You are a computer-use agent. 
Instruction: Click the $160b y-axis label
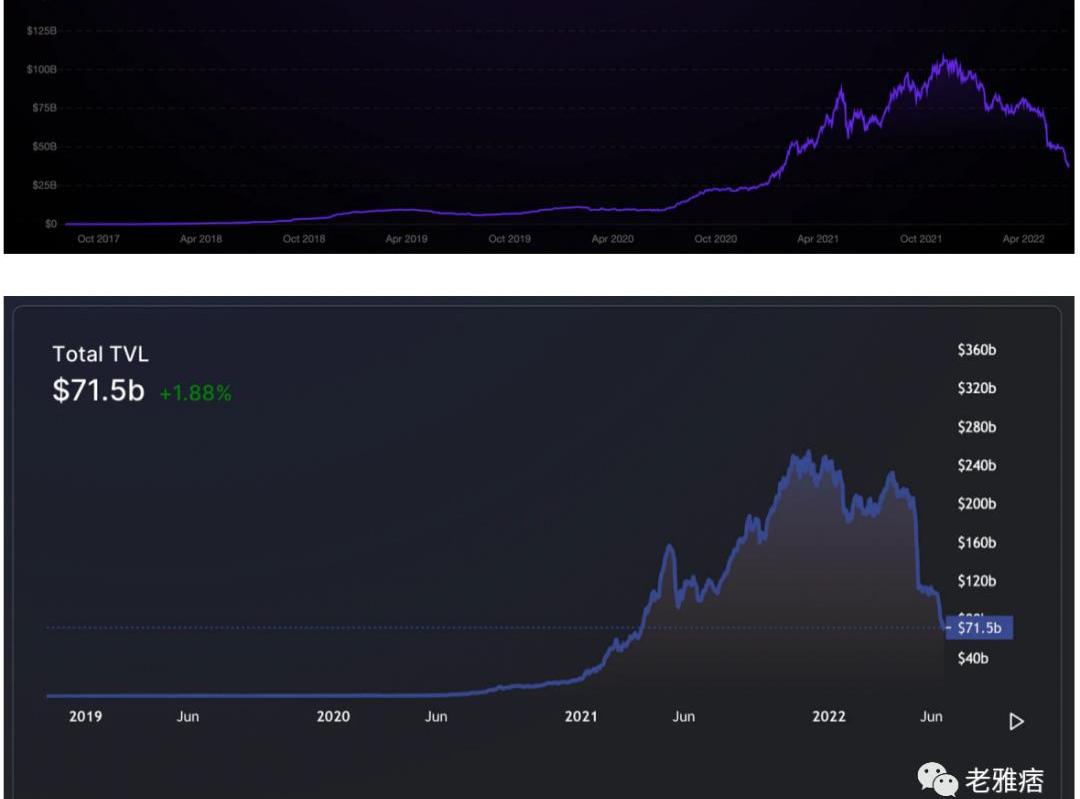click(x=976, y=542)
